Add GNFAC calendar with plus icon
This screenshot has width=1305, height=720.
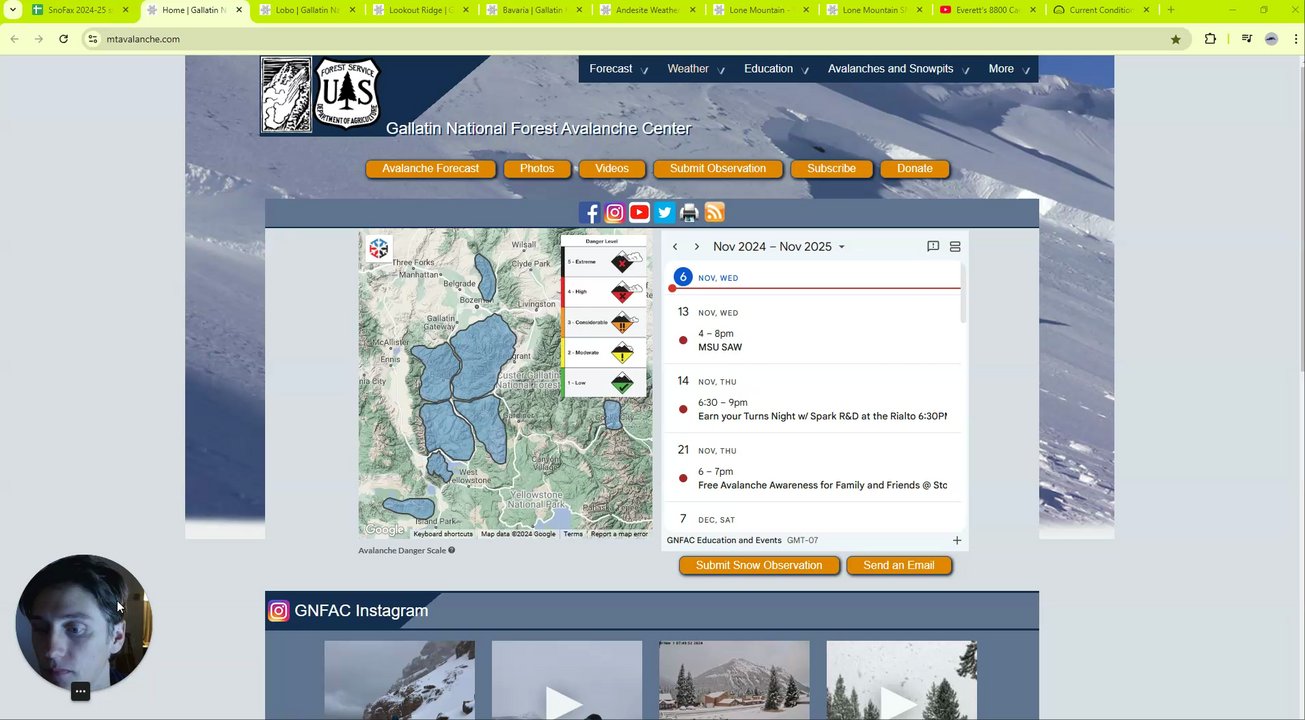coord(957,541)
